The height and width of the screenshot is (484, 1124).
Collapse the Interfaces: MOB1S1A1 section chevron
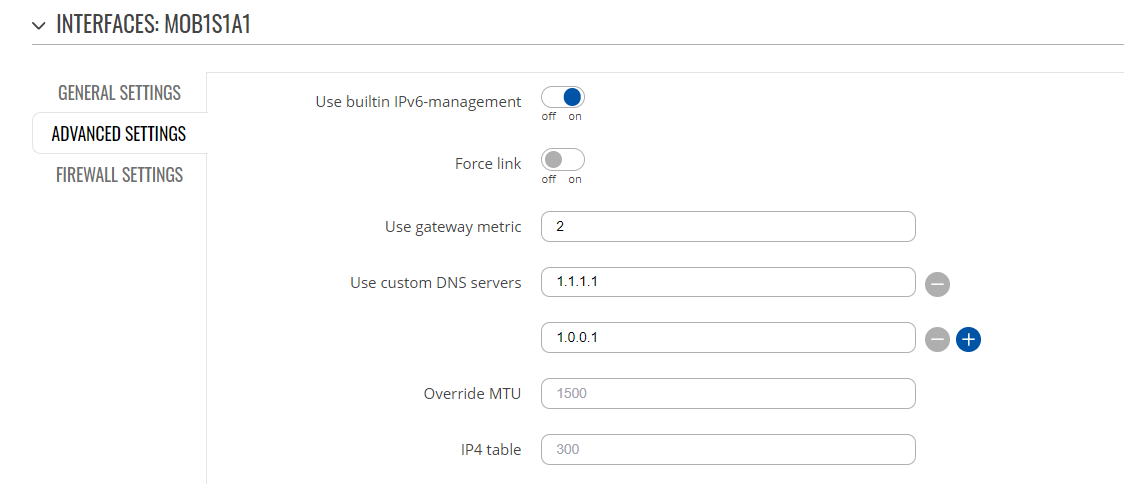tap(39, 25)
